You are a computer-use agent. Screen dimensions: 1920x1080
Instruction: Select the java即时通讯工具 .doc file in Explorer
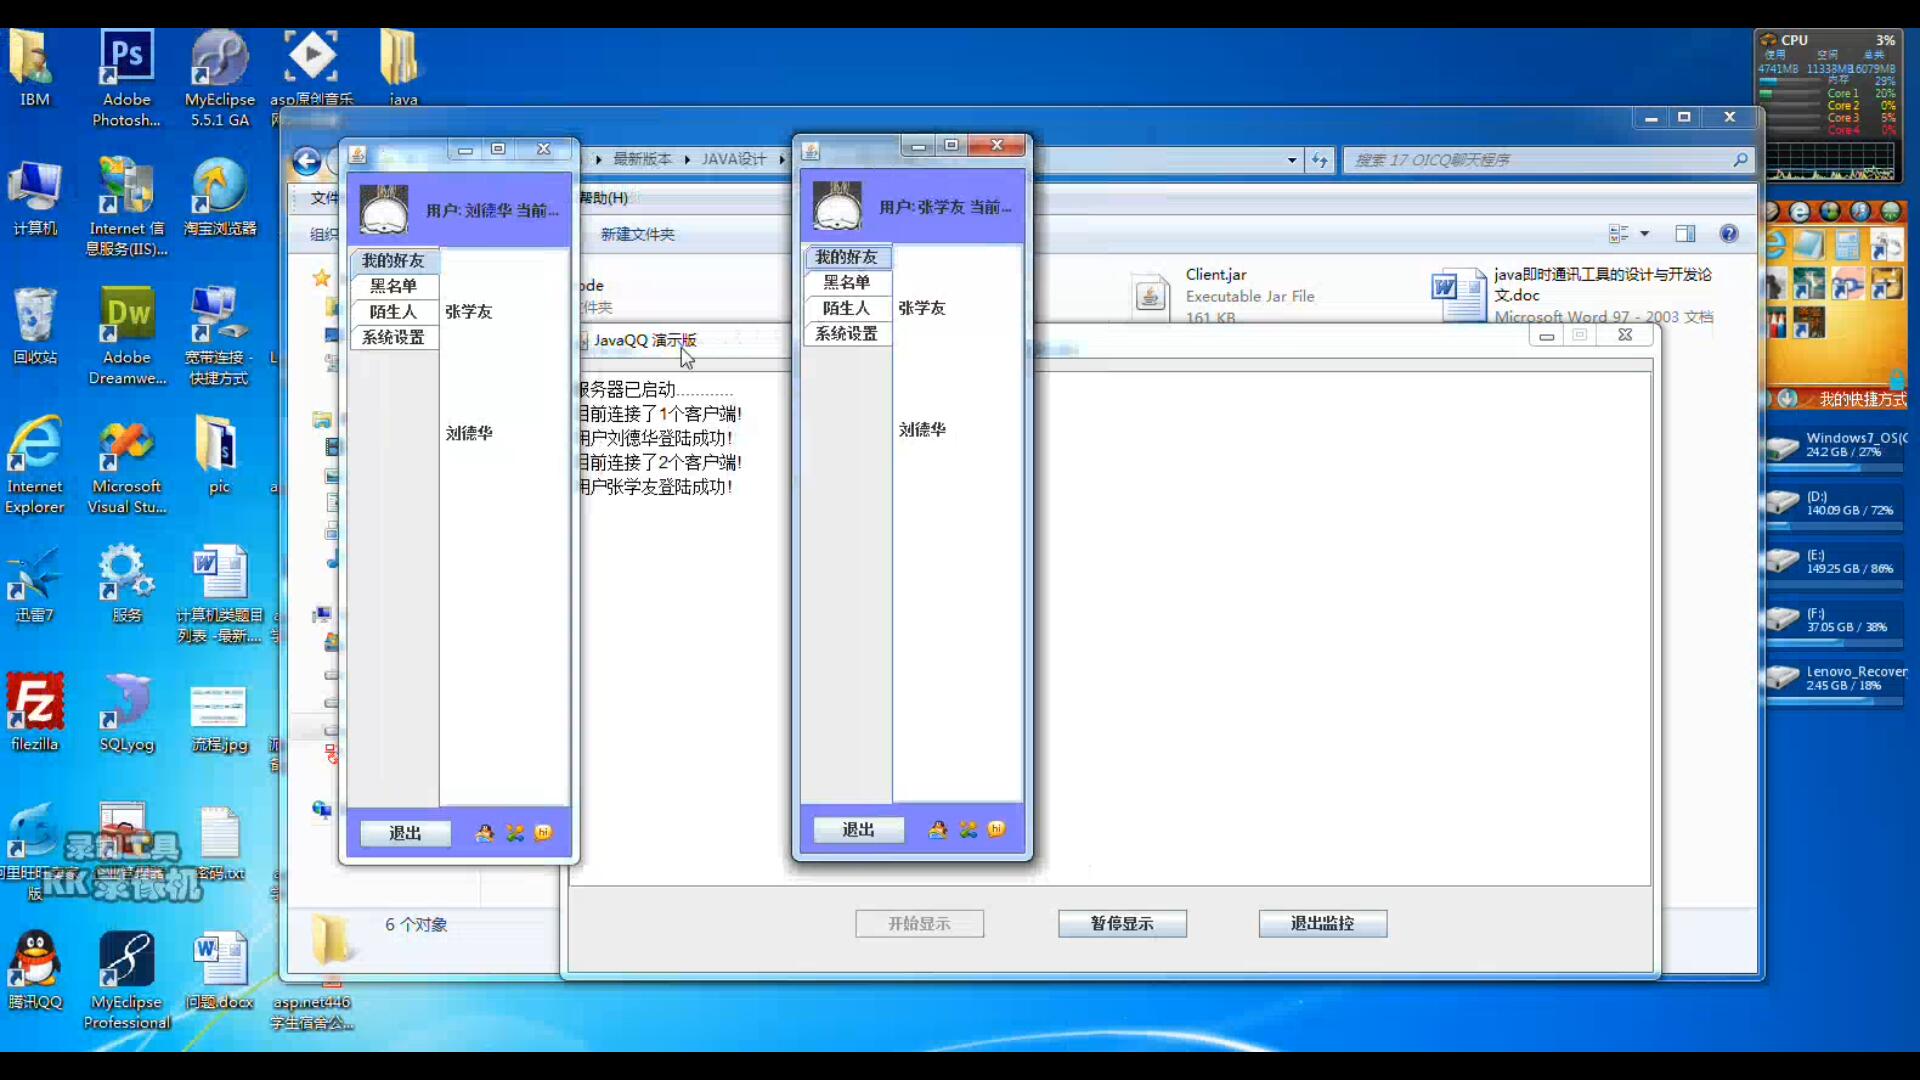tap(1572, 294)
